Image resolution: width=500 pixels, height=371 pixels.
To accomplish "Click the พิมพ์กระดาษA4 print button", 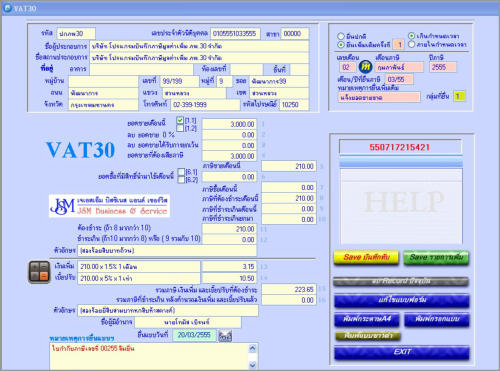I will [x=367, y=319].
